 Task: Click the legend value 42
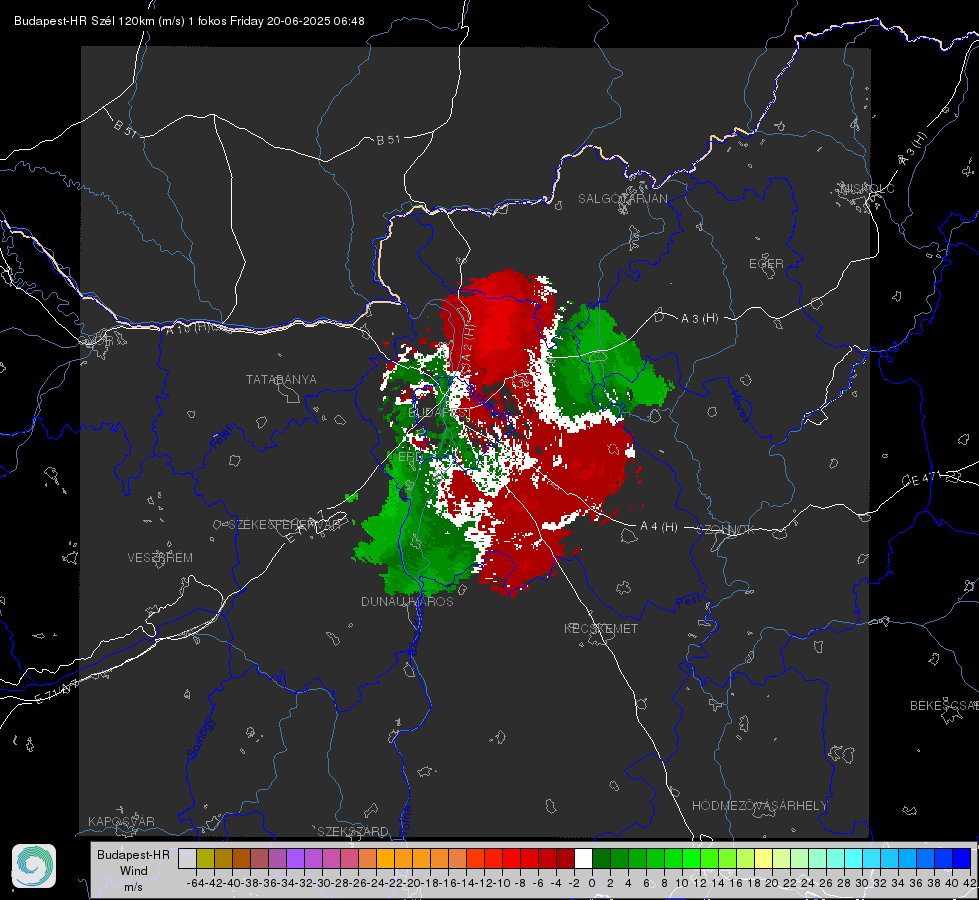[x=970, y=883]
